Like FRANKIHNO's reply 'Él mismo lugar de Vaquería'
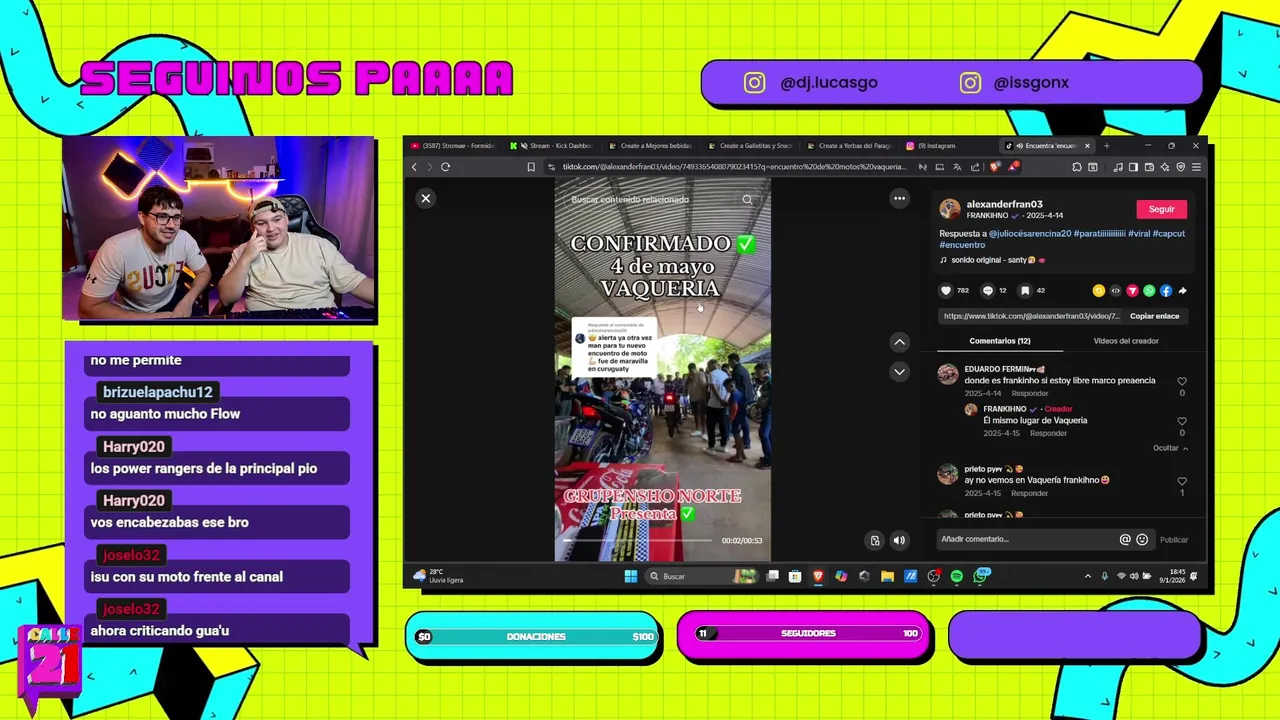This screenshot has width=1280, height=720. [x=1182, y=421]
